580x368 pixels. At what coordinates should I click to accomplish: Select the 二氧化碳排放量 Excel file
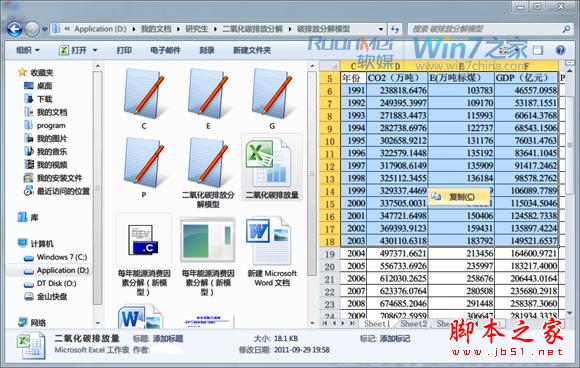(272, 168)
